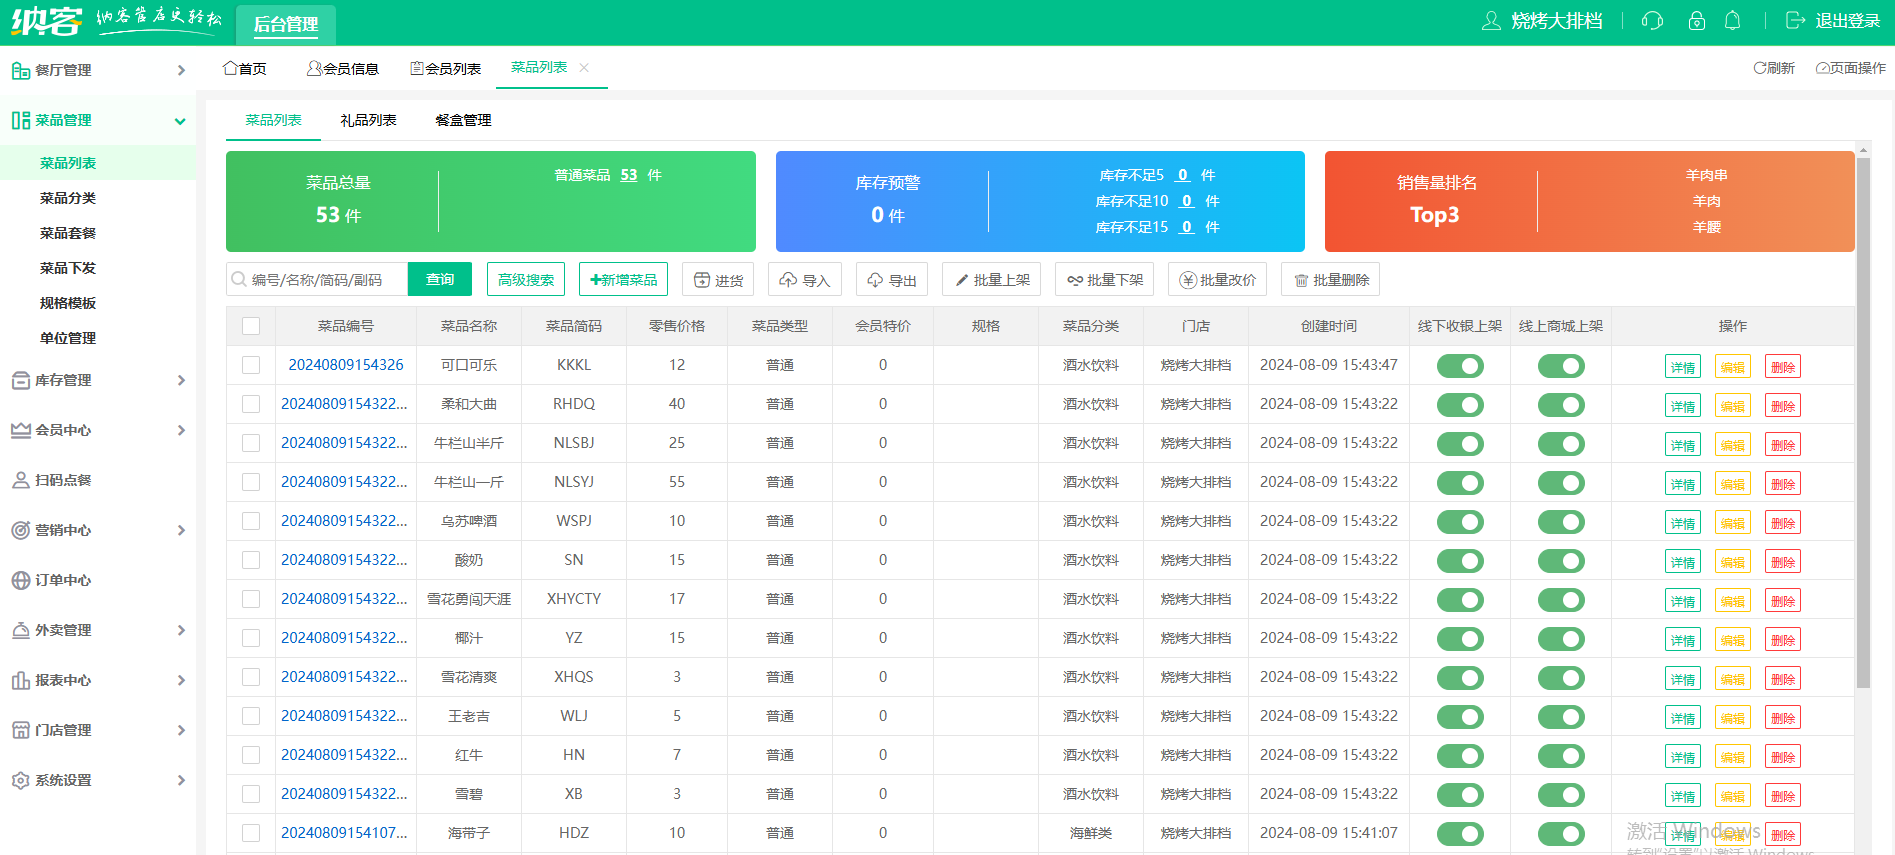Click the user avatar icon beside 烧烤大排档

coord(1491,21)
